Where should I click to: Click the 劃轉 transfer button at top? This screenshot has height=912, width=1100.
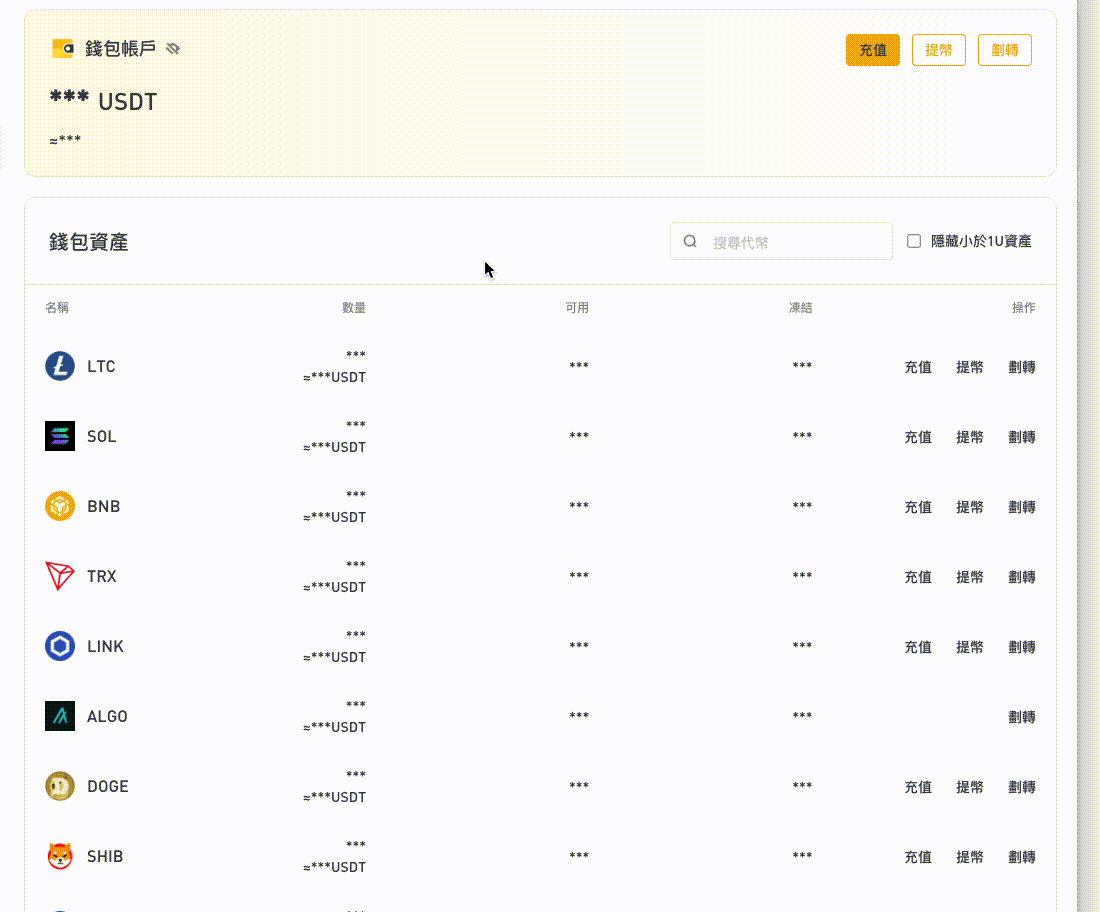point(1005,50)
